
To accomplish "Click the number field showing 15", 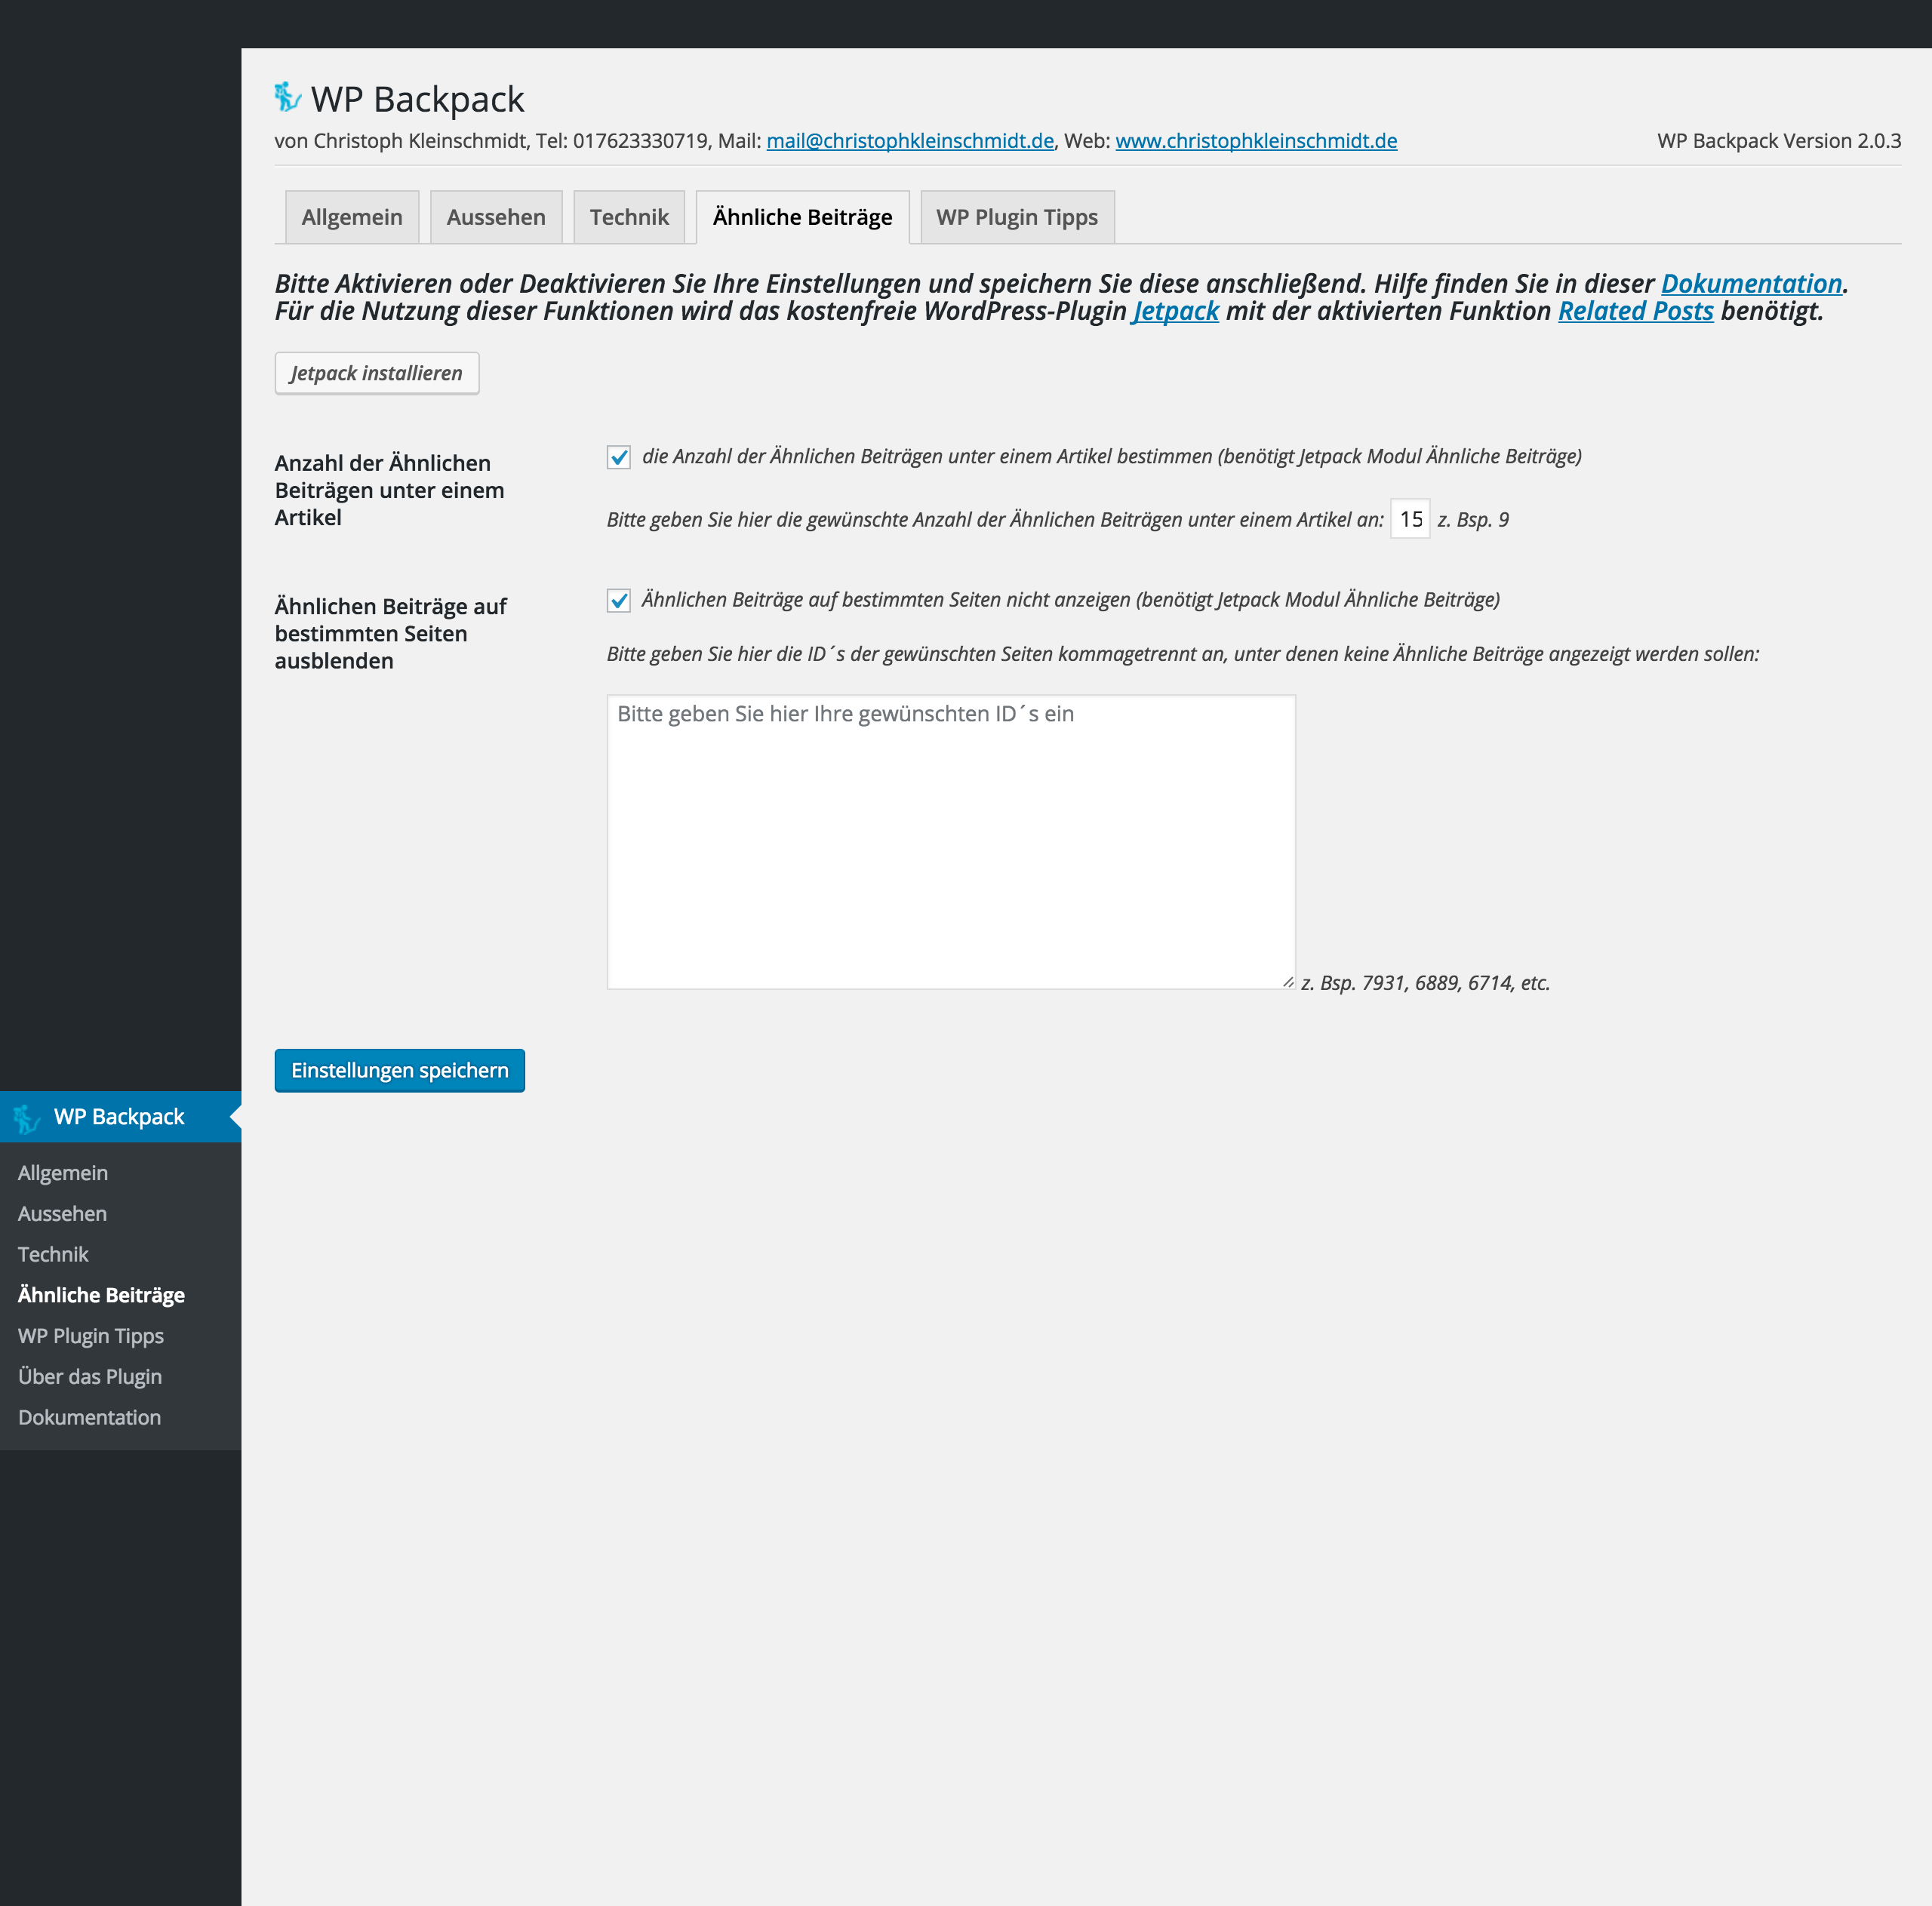I will pyautogui.click(x=1410, y=519).
